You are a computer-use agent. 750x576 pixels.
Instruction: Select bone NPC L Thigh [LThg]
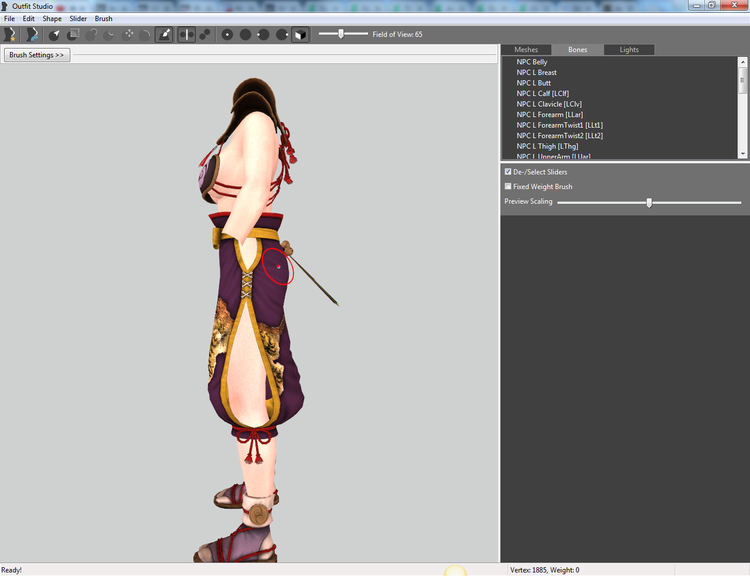(x=547, y=146)
